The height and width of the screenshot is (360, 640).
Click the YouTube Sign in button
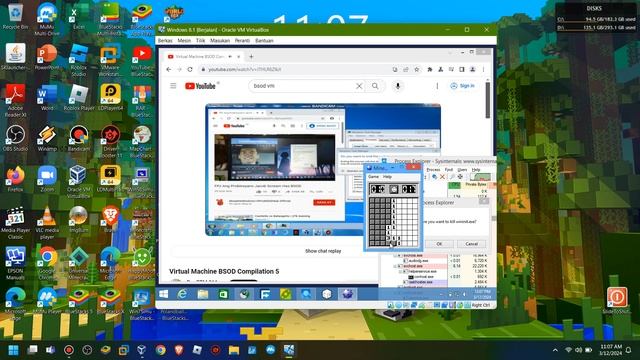point(462,86)
